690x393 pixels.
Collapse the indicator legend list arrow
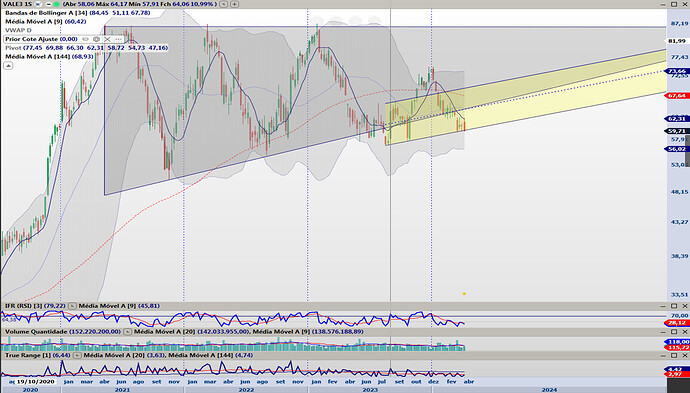coord(8,66)
